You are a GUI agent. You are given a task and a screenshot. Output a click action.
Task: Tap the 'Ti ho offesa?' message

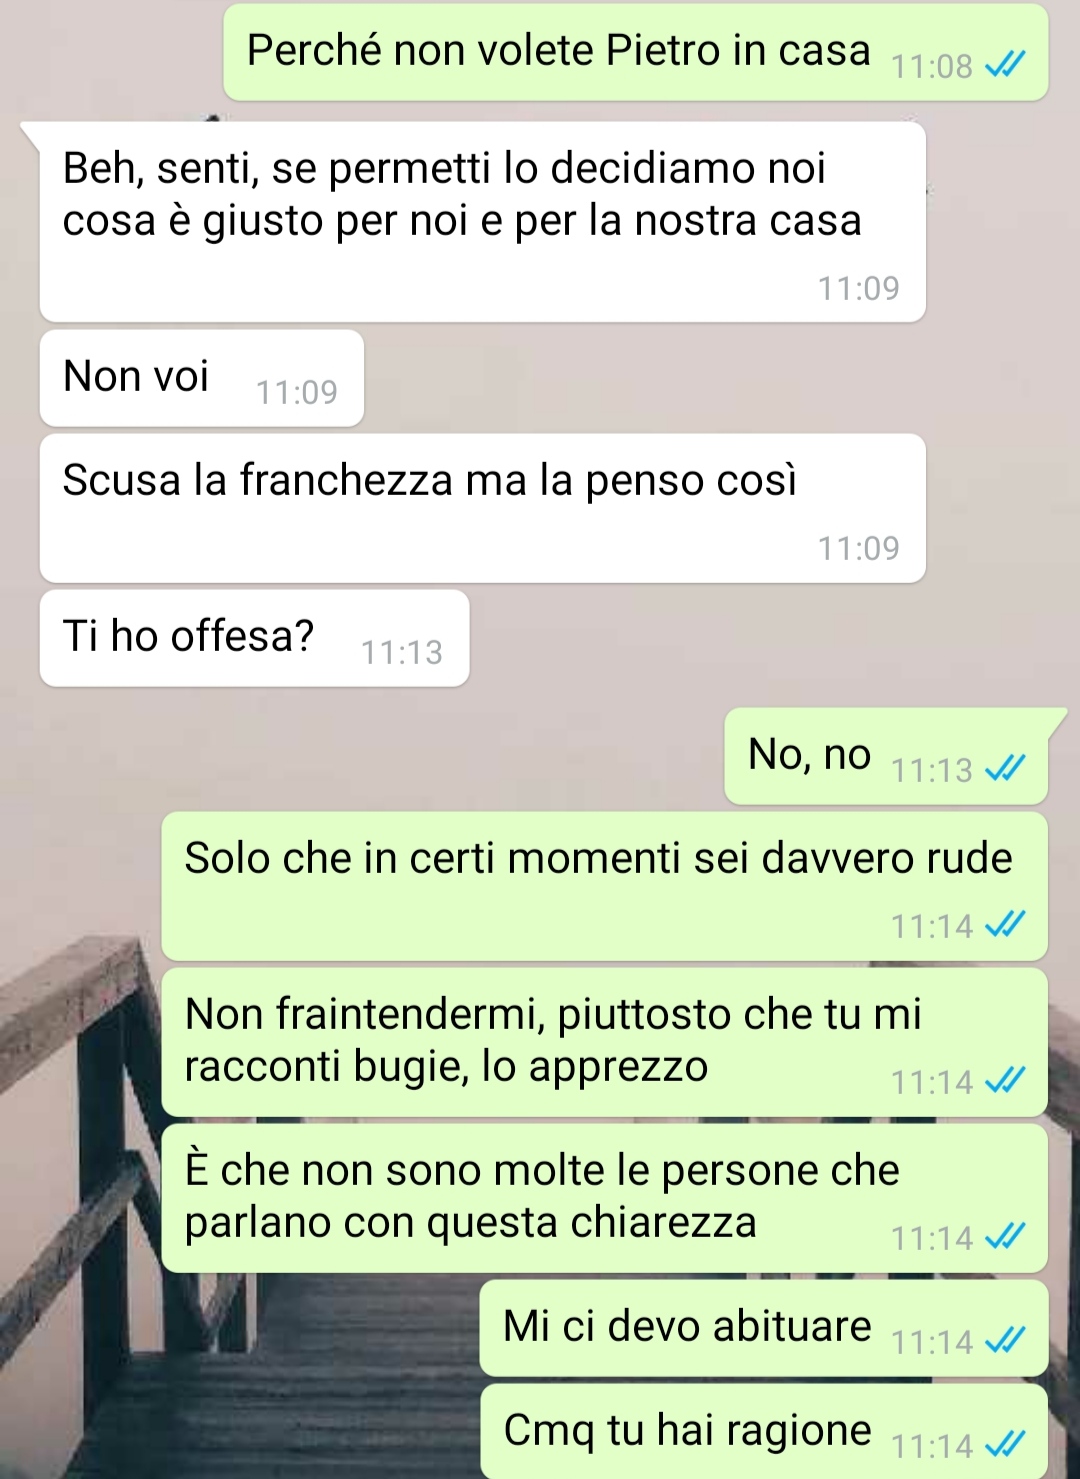coord(254,638)
